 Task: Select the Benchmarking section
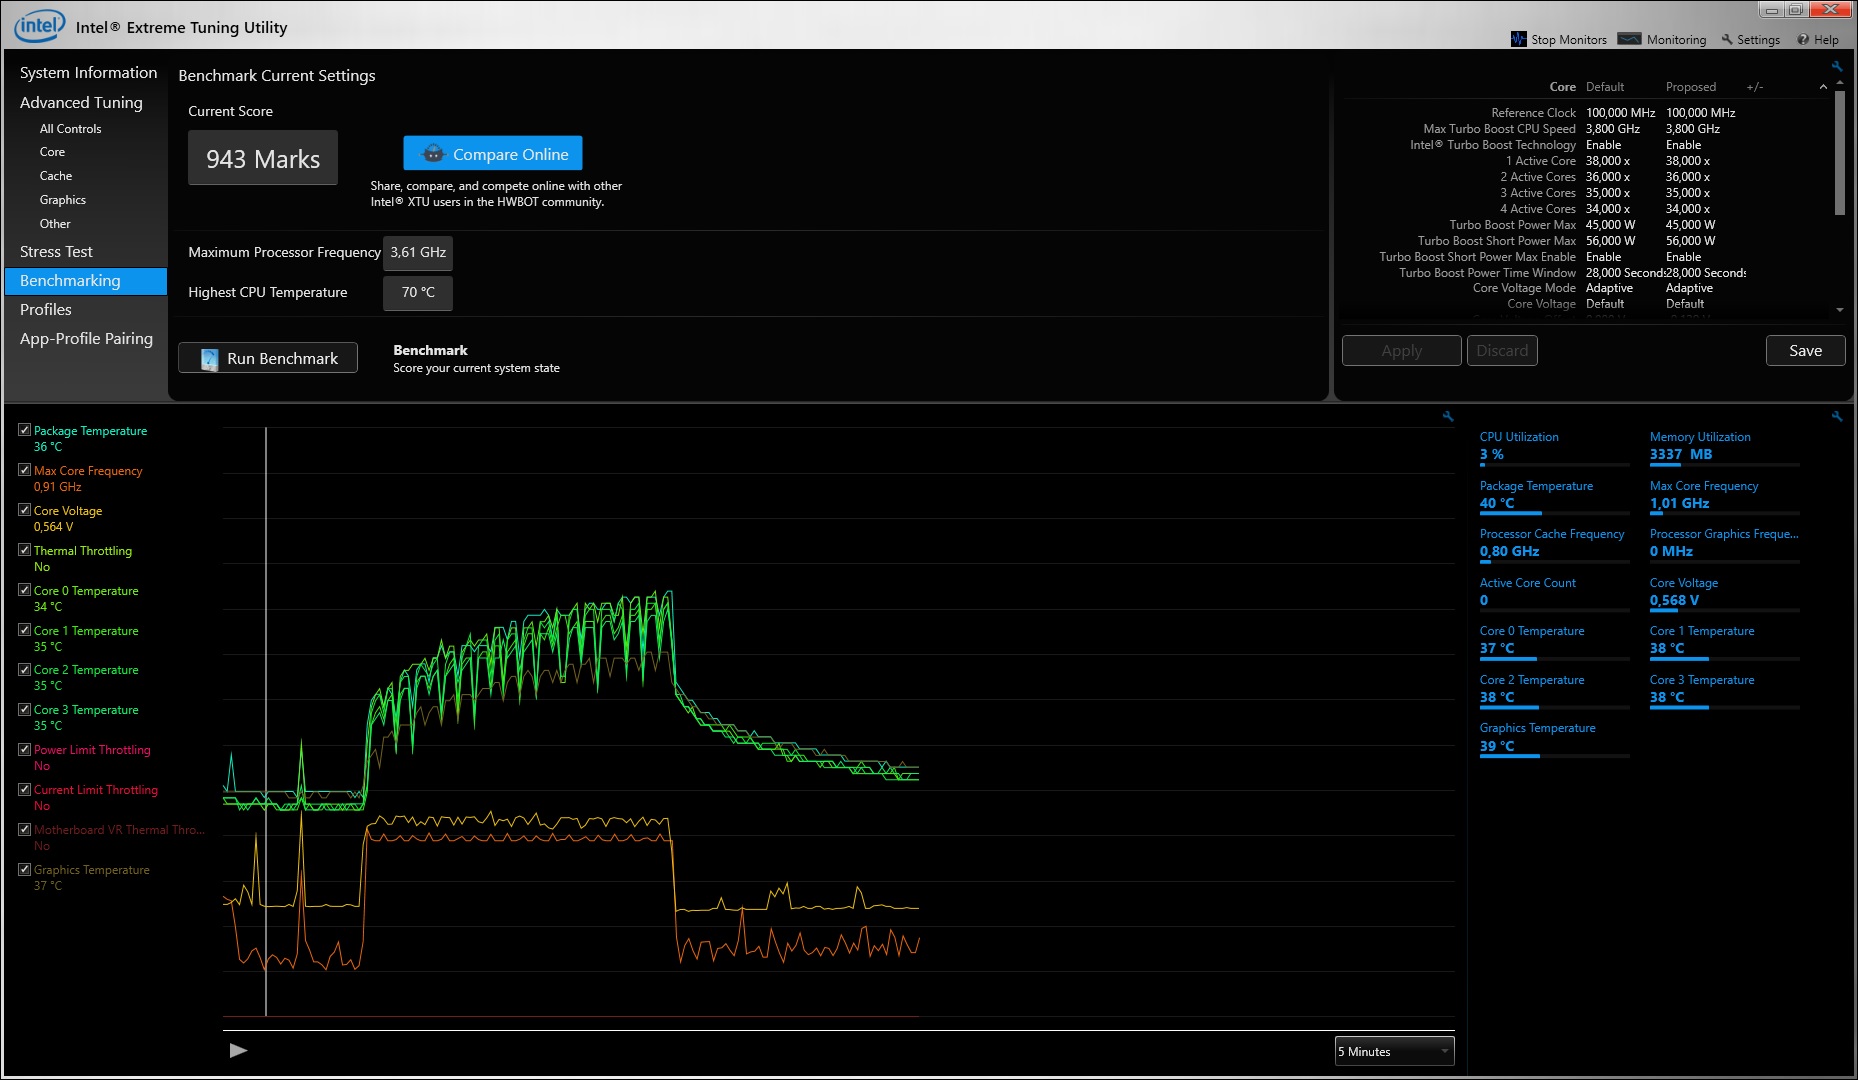tap(86, 281)
